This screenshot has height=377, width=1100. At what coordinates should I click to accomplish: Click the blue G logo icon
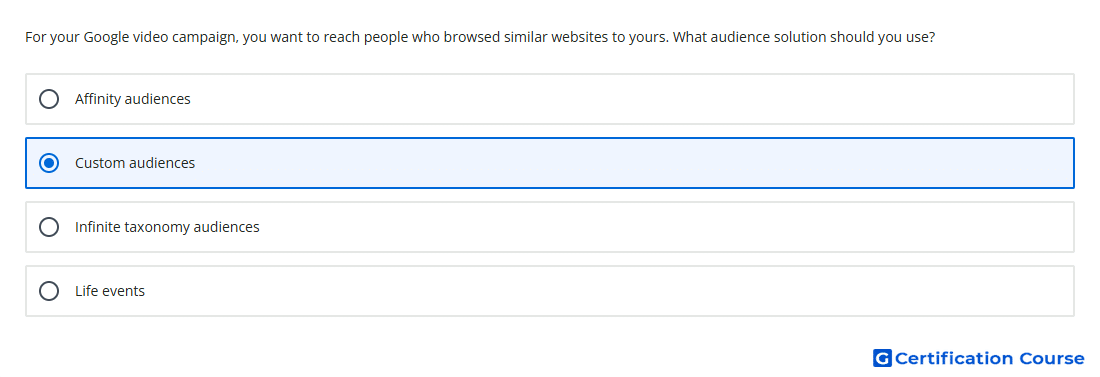(x=882, y=358)
